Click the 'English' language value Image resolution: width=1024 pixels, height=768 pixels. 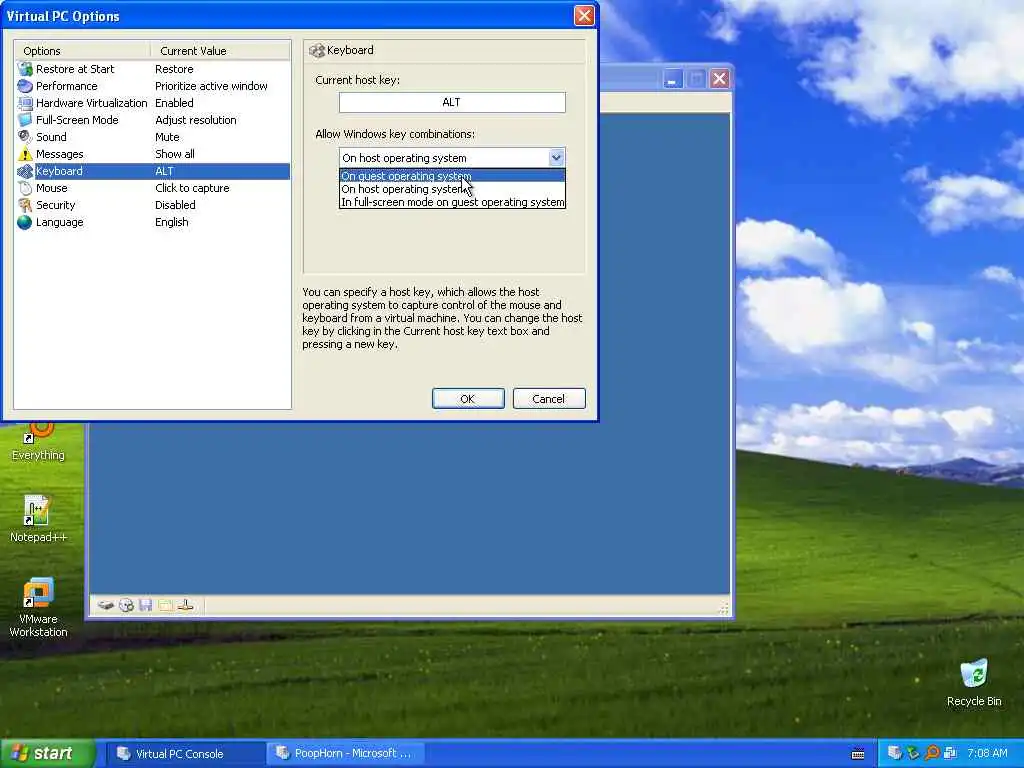click(x=171, y=222)
